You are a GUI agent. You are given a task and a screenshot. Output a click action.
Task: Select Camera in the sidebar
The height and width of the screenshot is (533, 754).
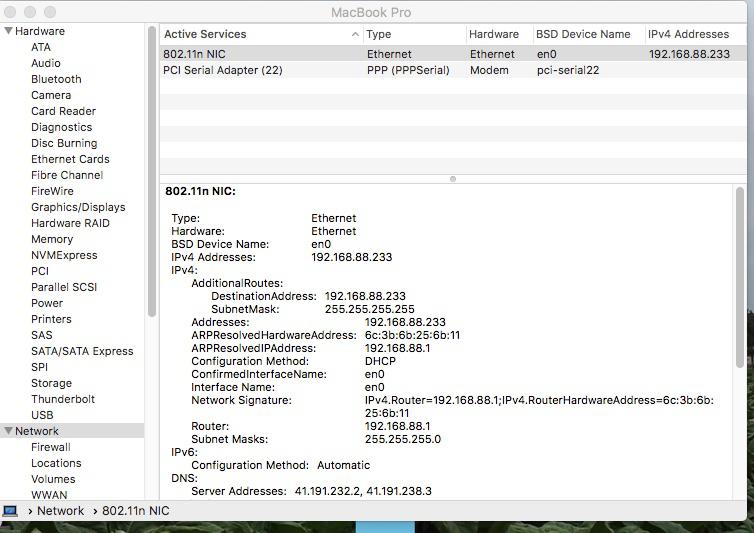pos(51,95)
